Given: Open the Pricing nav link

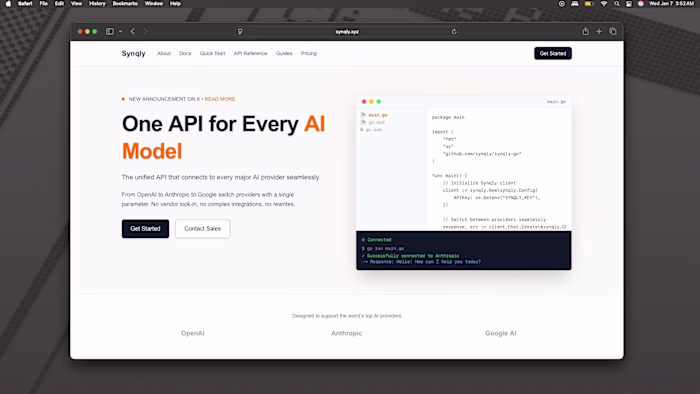Looking at the screenshot, I should (308, 54).
